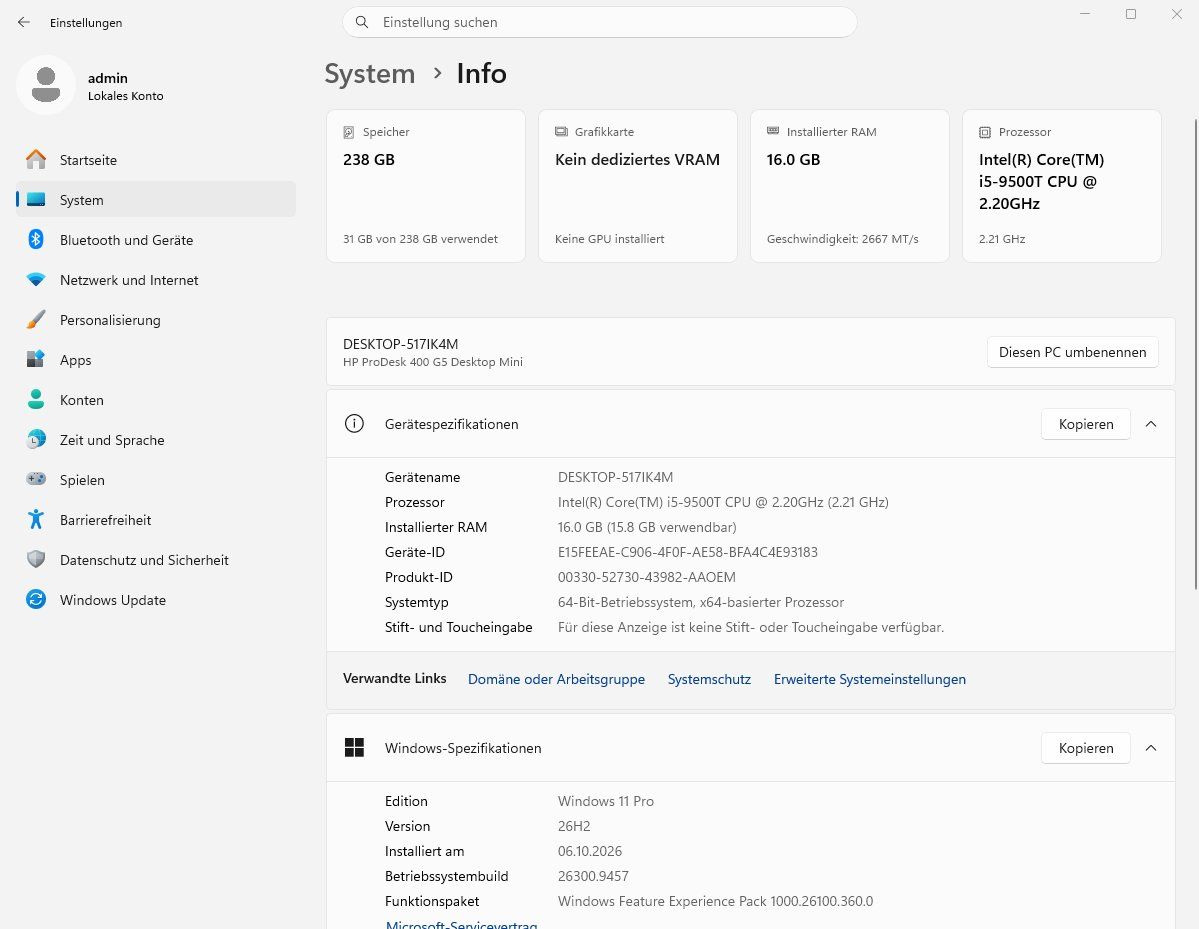Go to Datenschutz und Sicherheit
Screen dimensions: 1199x929
(x=156, y=560)
